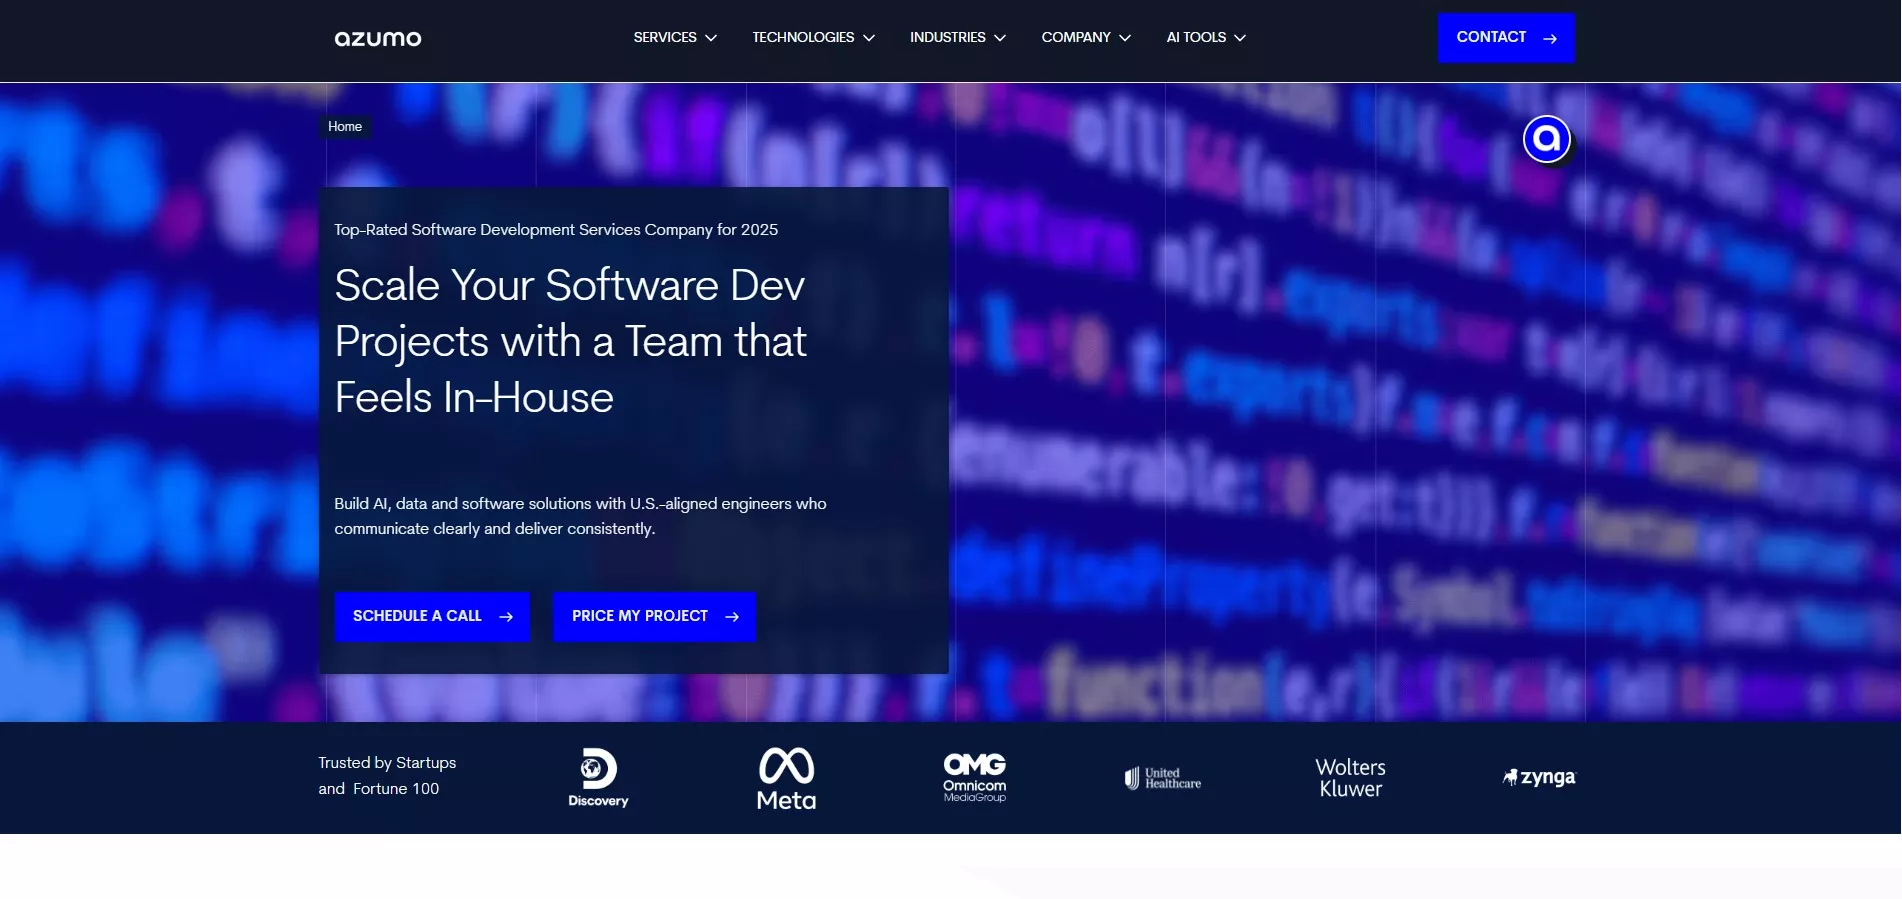The width and height of the screenshot is (1902, 899).
Task: Expand the Industries dropdown chevron
Action: (x=1000, y=38)
